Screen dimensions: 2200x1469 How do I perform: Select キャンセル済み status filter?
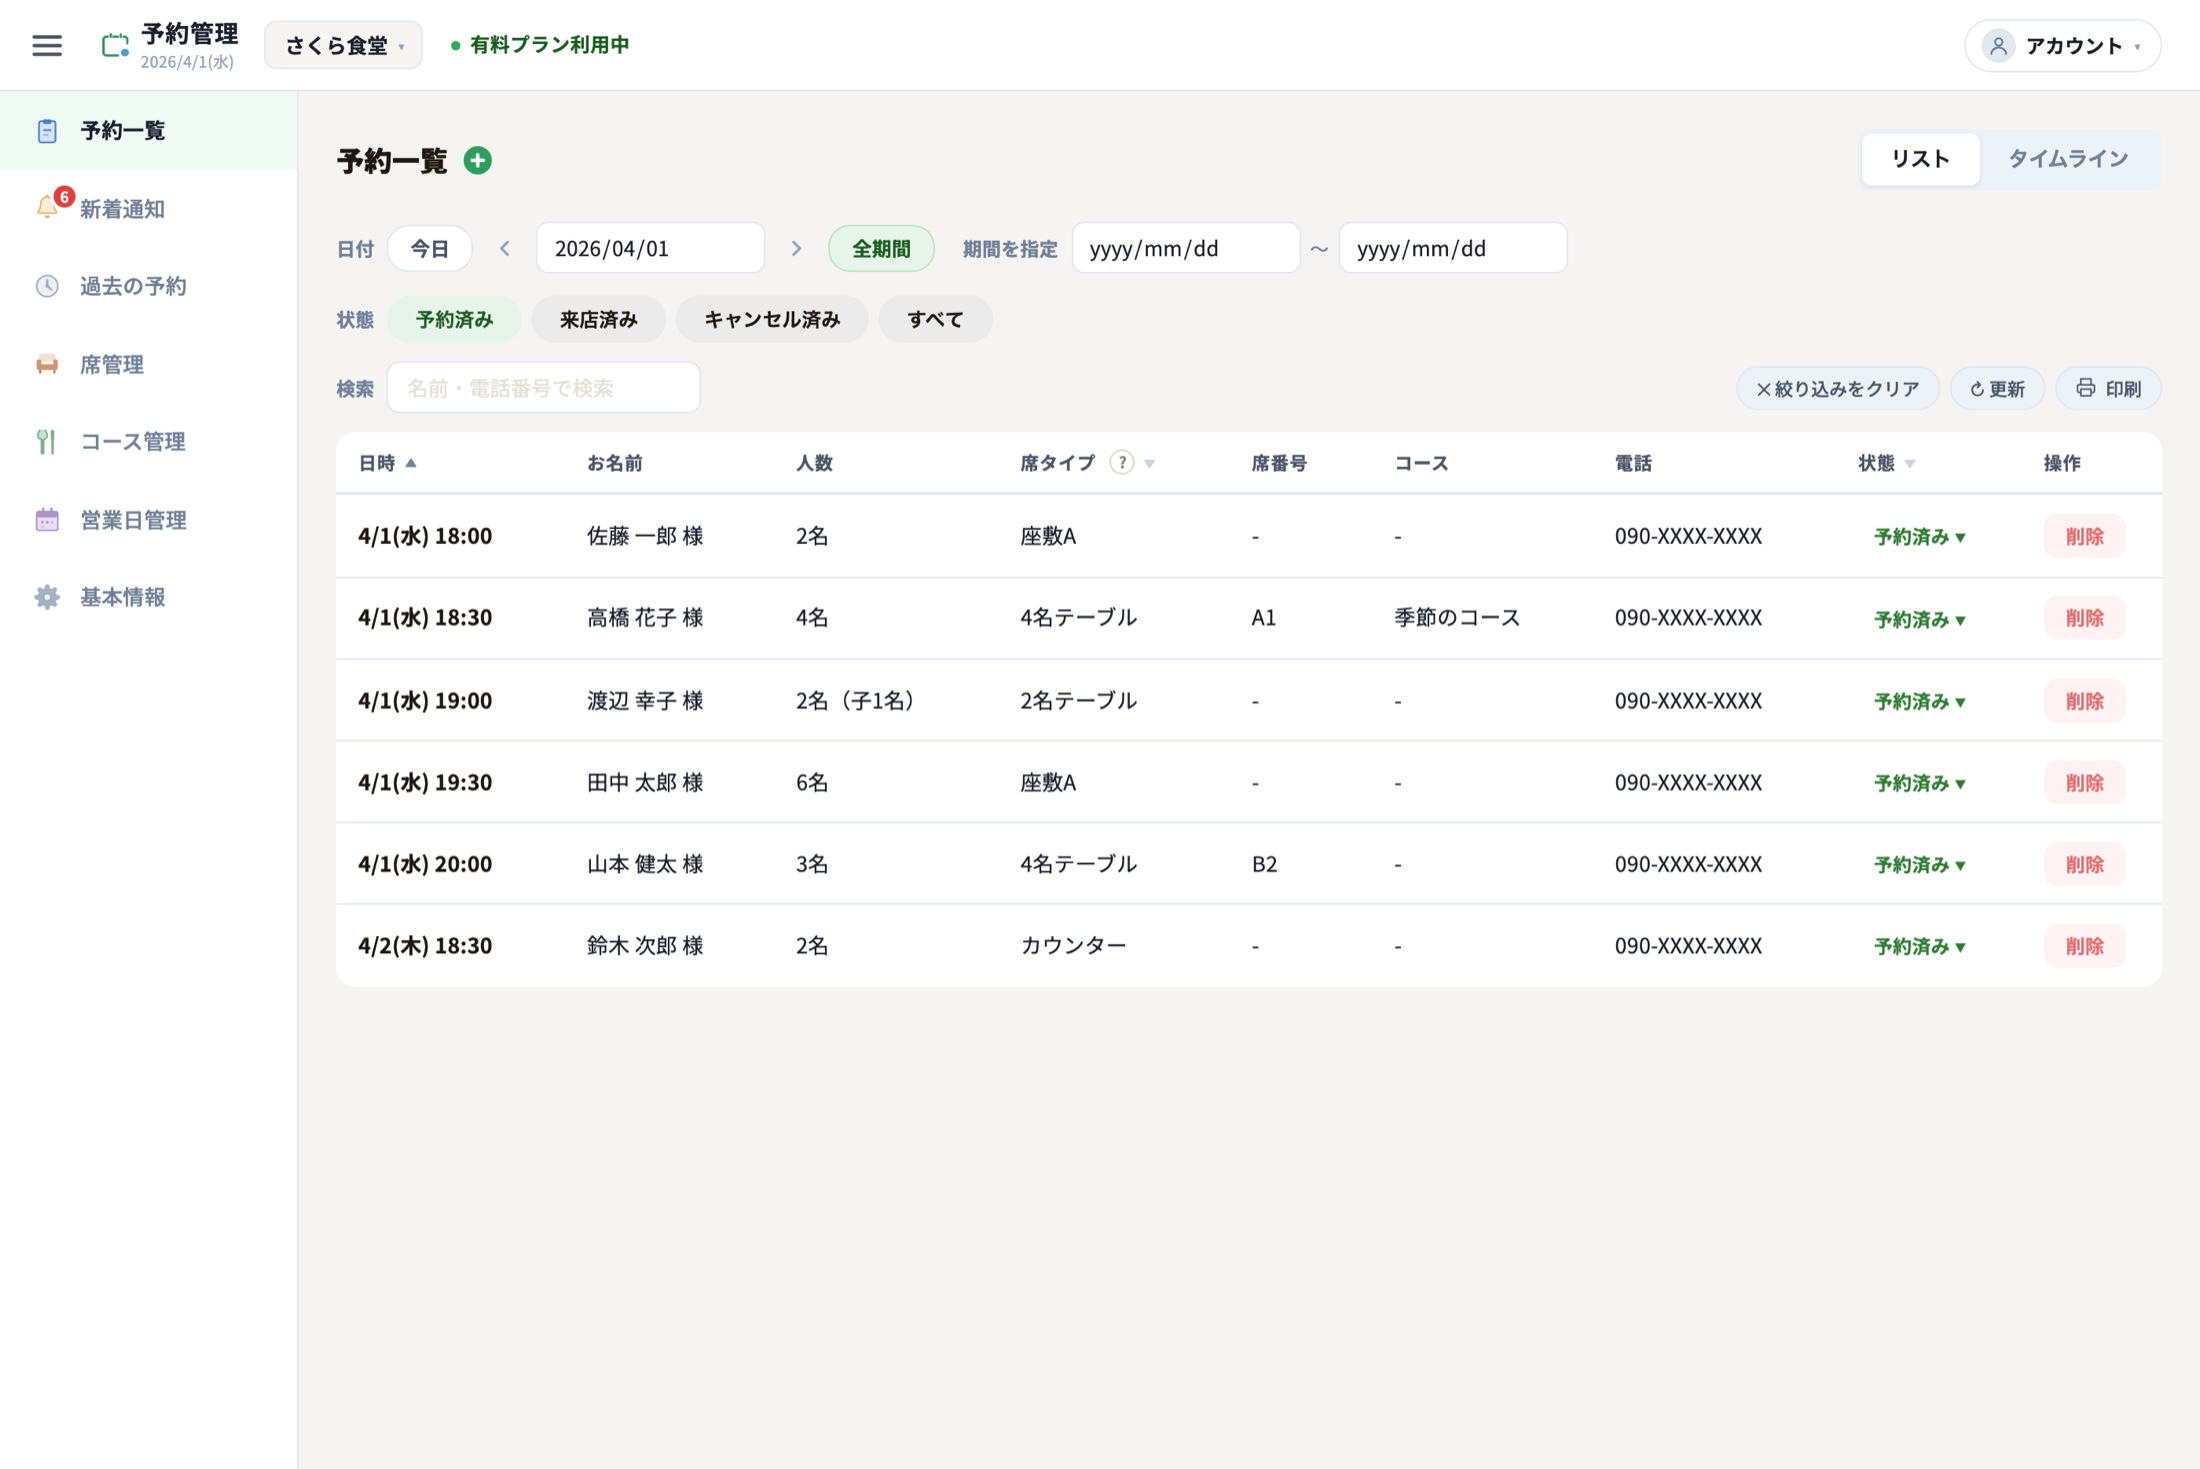[772, 319]
